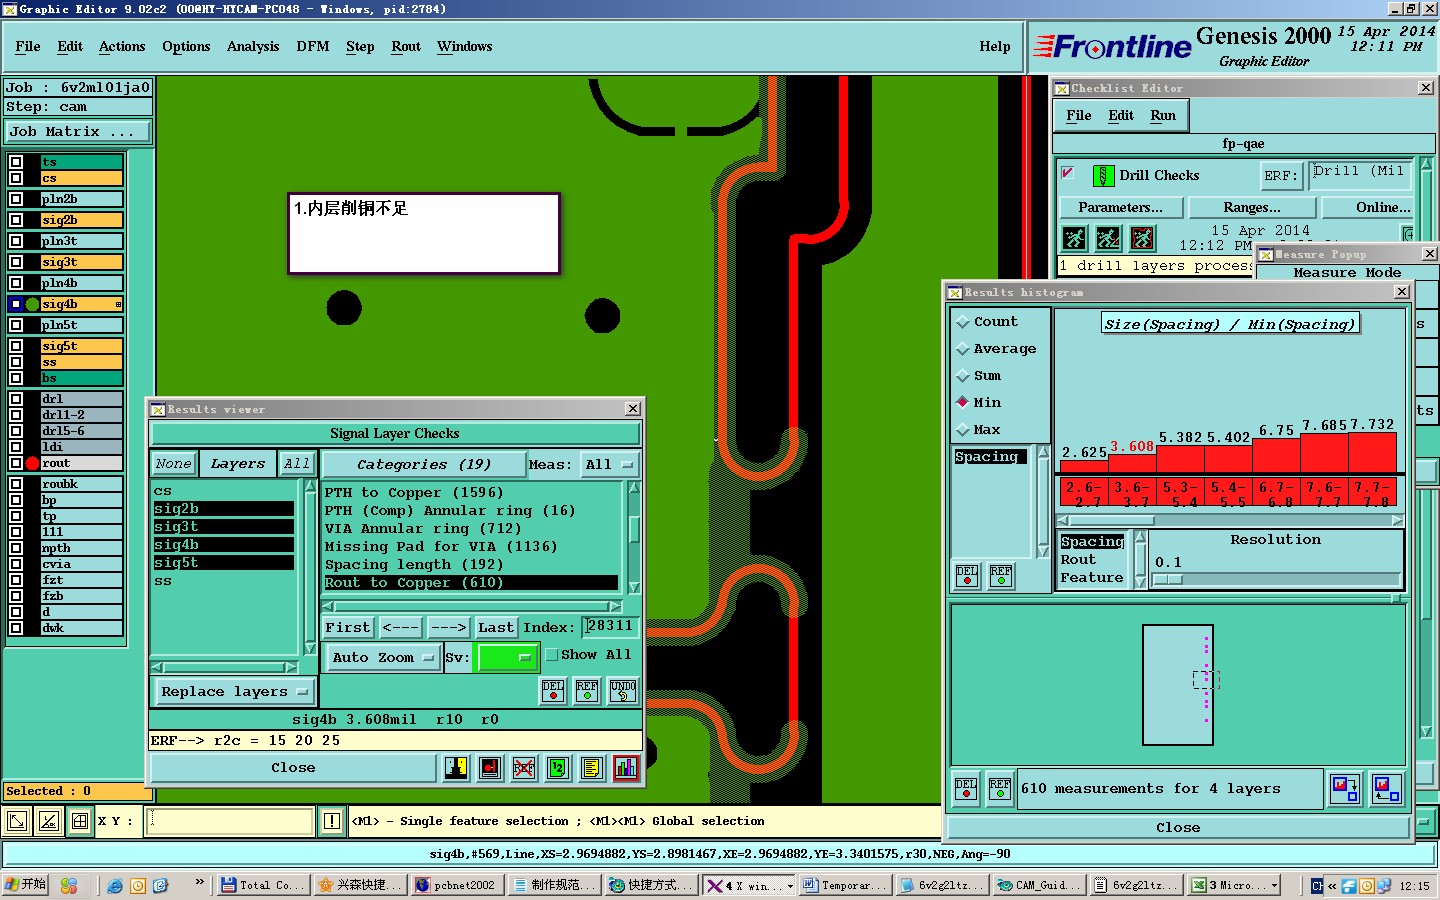1440x900 pixels.
Task: Click the UNDO icon in Results viewer
Action: 622,691
